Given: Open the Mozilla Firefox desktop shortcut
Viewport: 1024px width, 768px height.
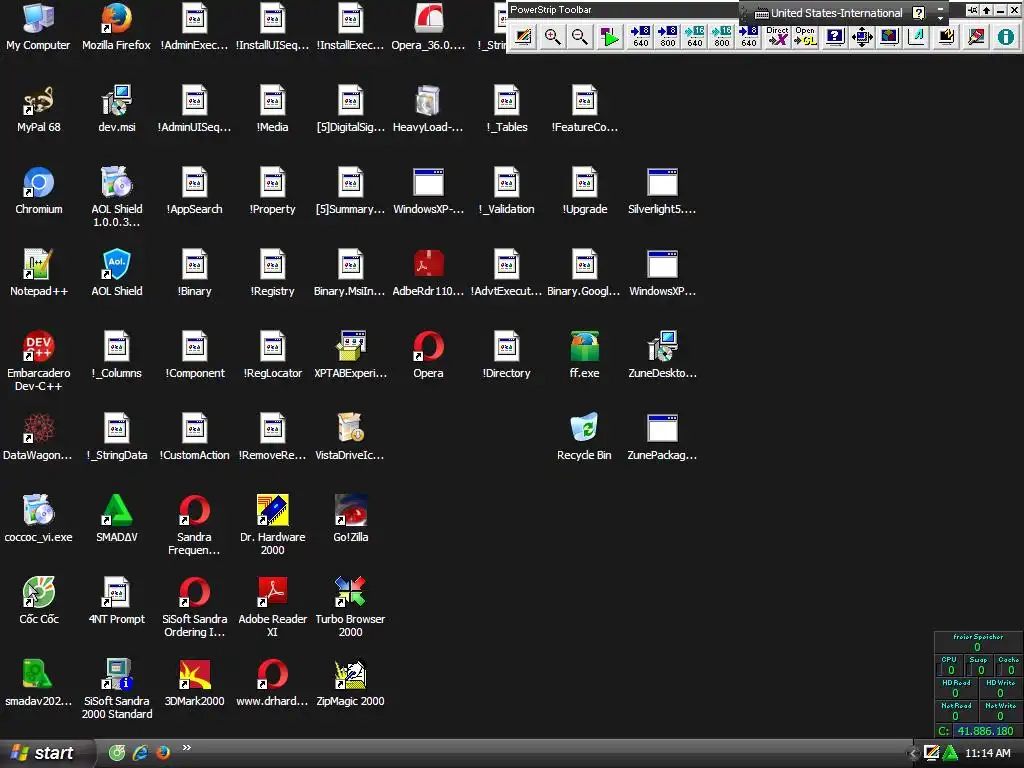Looking at the screenshot, I should click(116, 26).
